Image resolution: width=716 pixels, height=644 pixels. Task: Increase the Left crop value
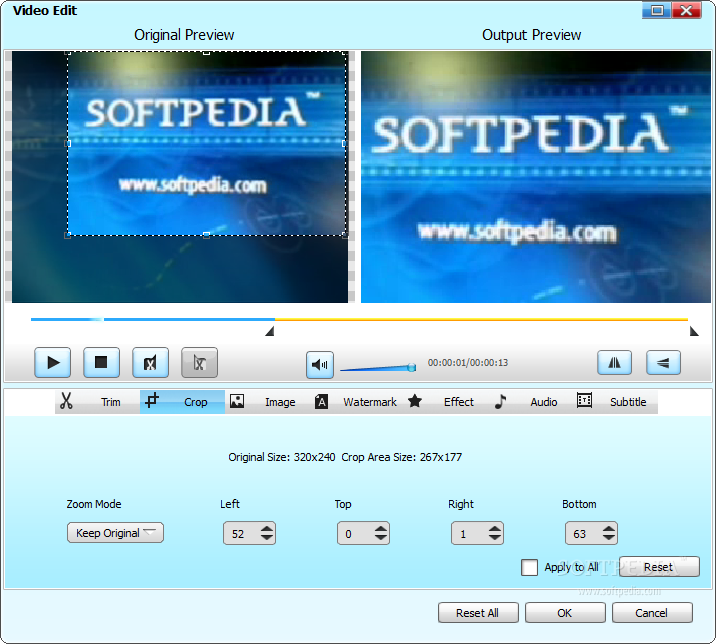coord(267,528)
